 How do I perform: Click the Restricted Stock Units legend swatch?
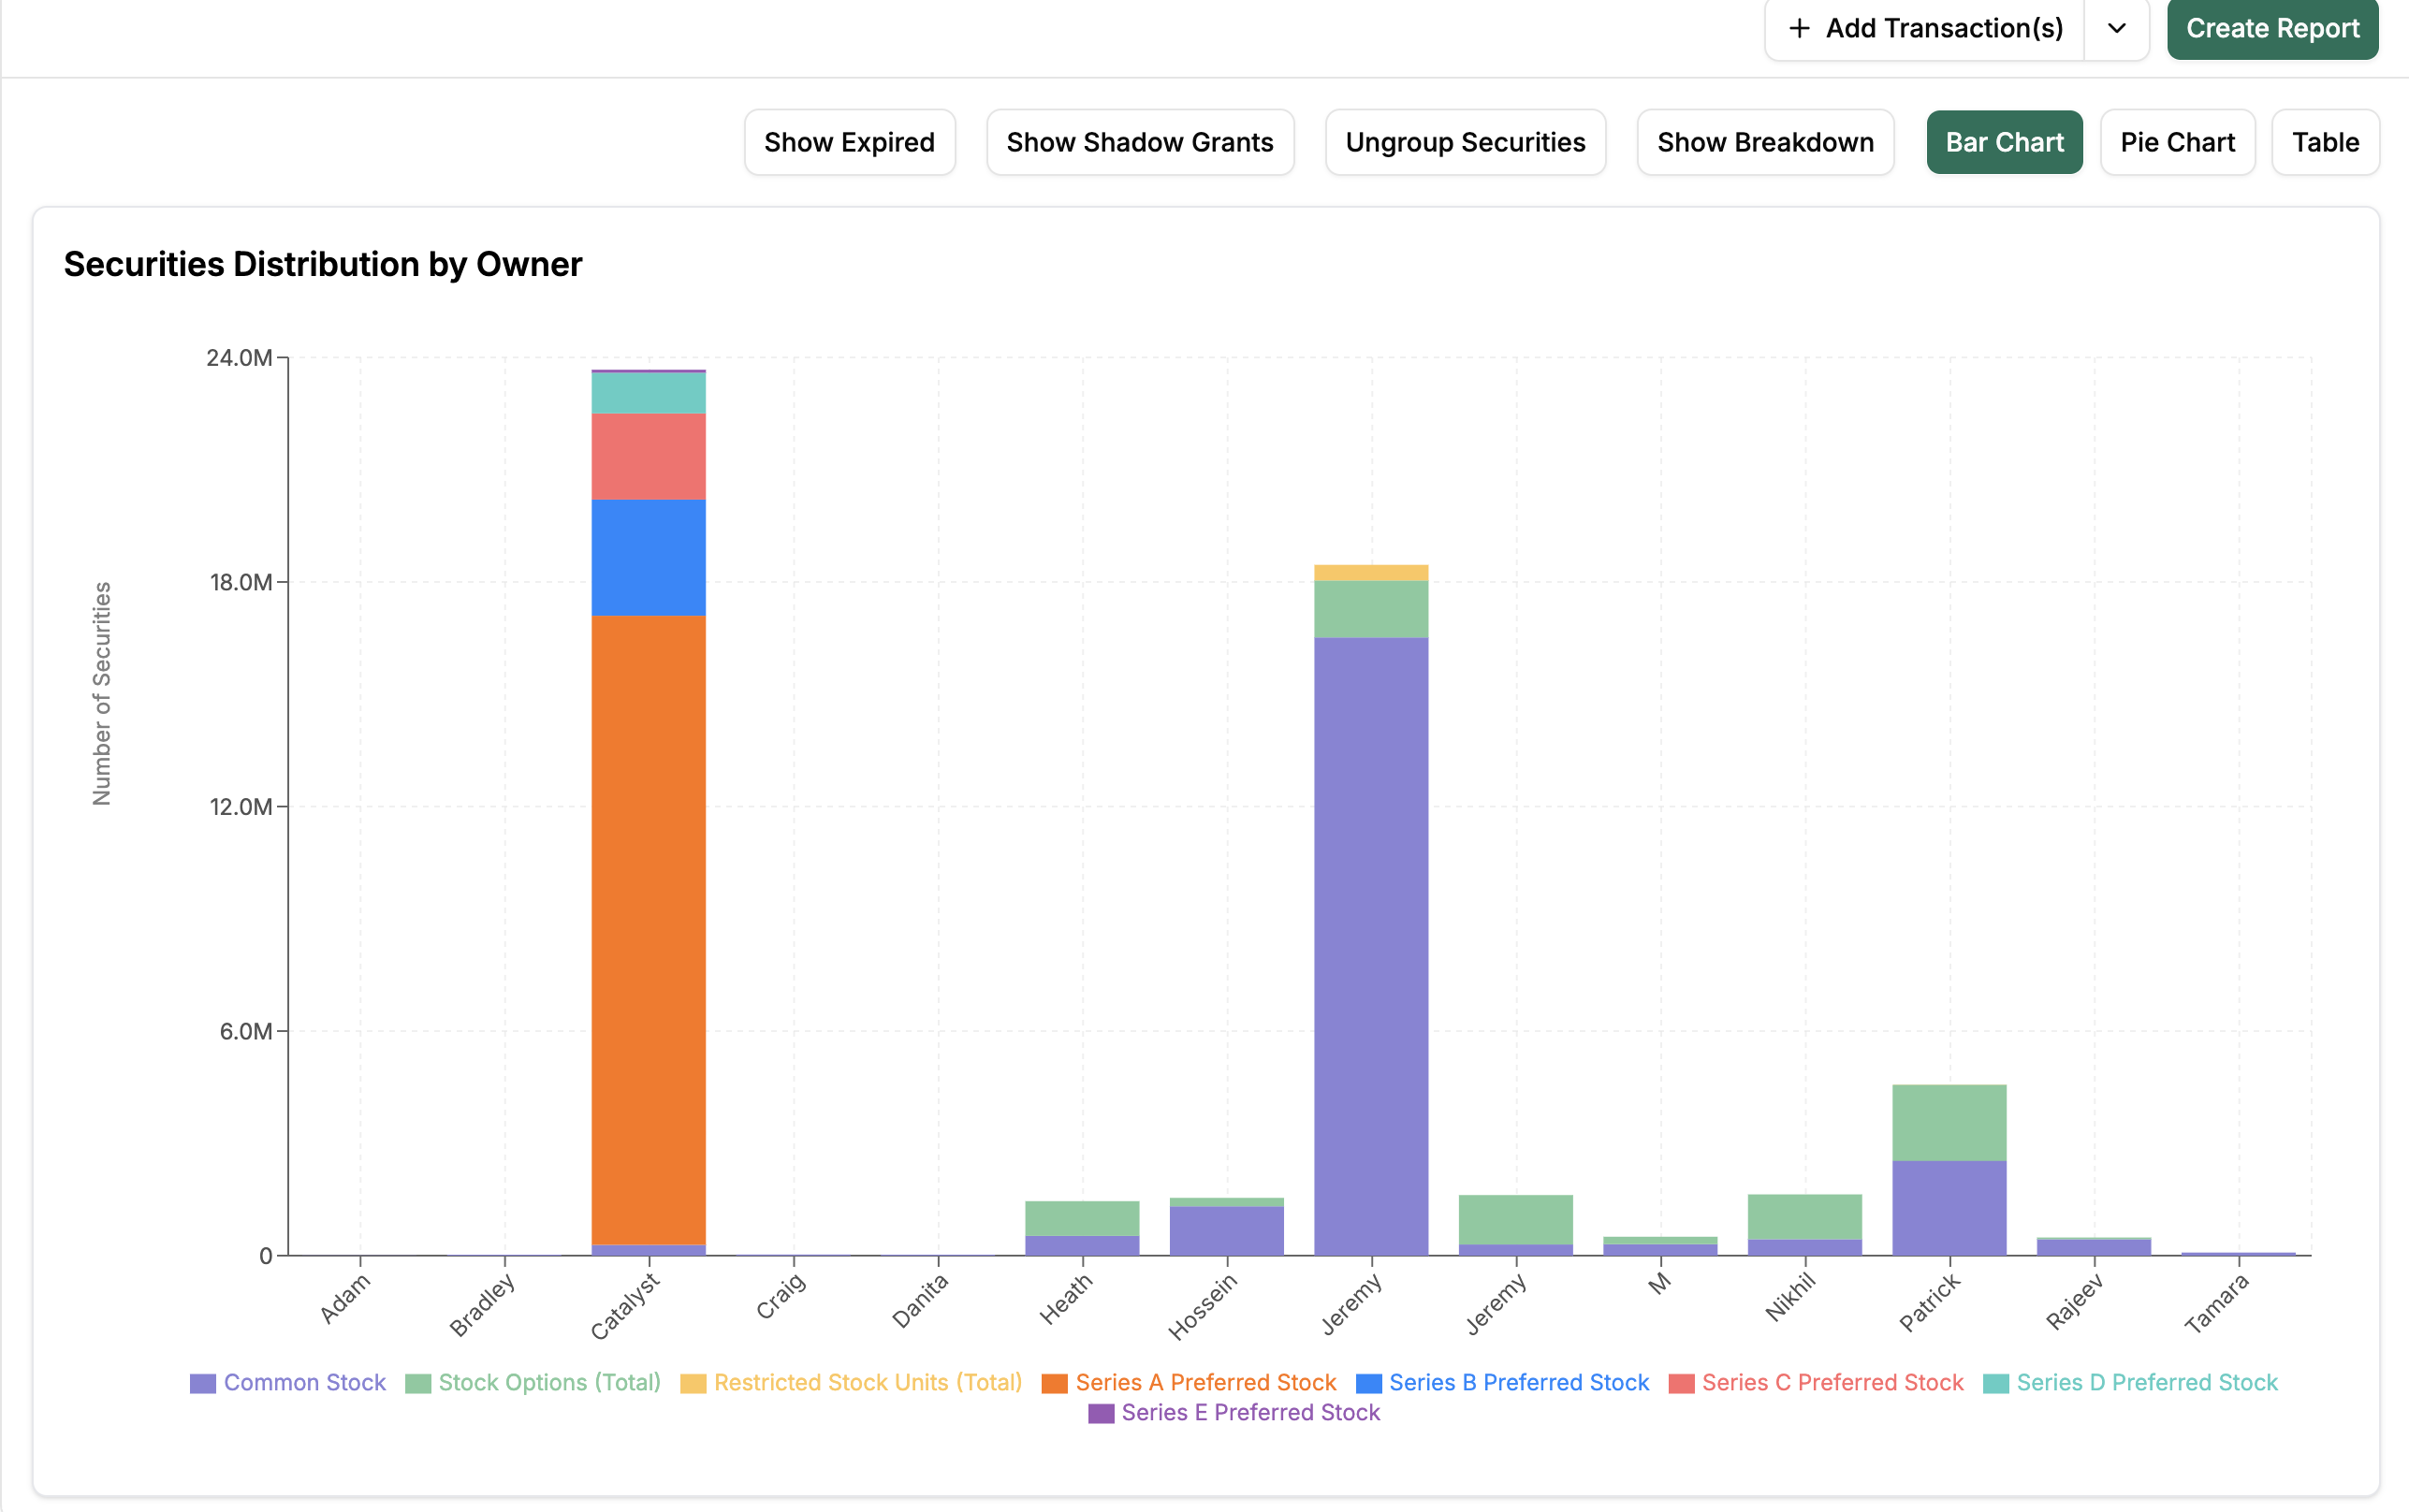coord(693,1384)
